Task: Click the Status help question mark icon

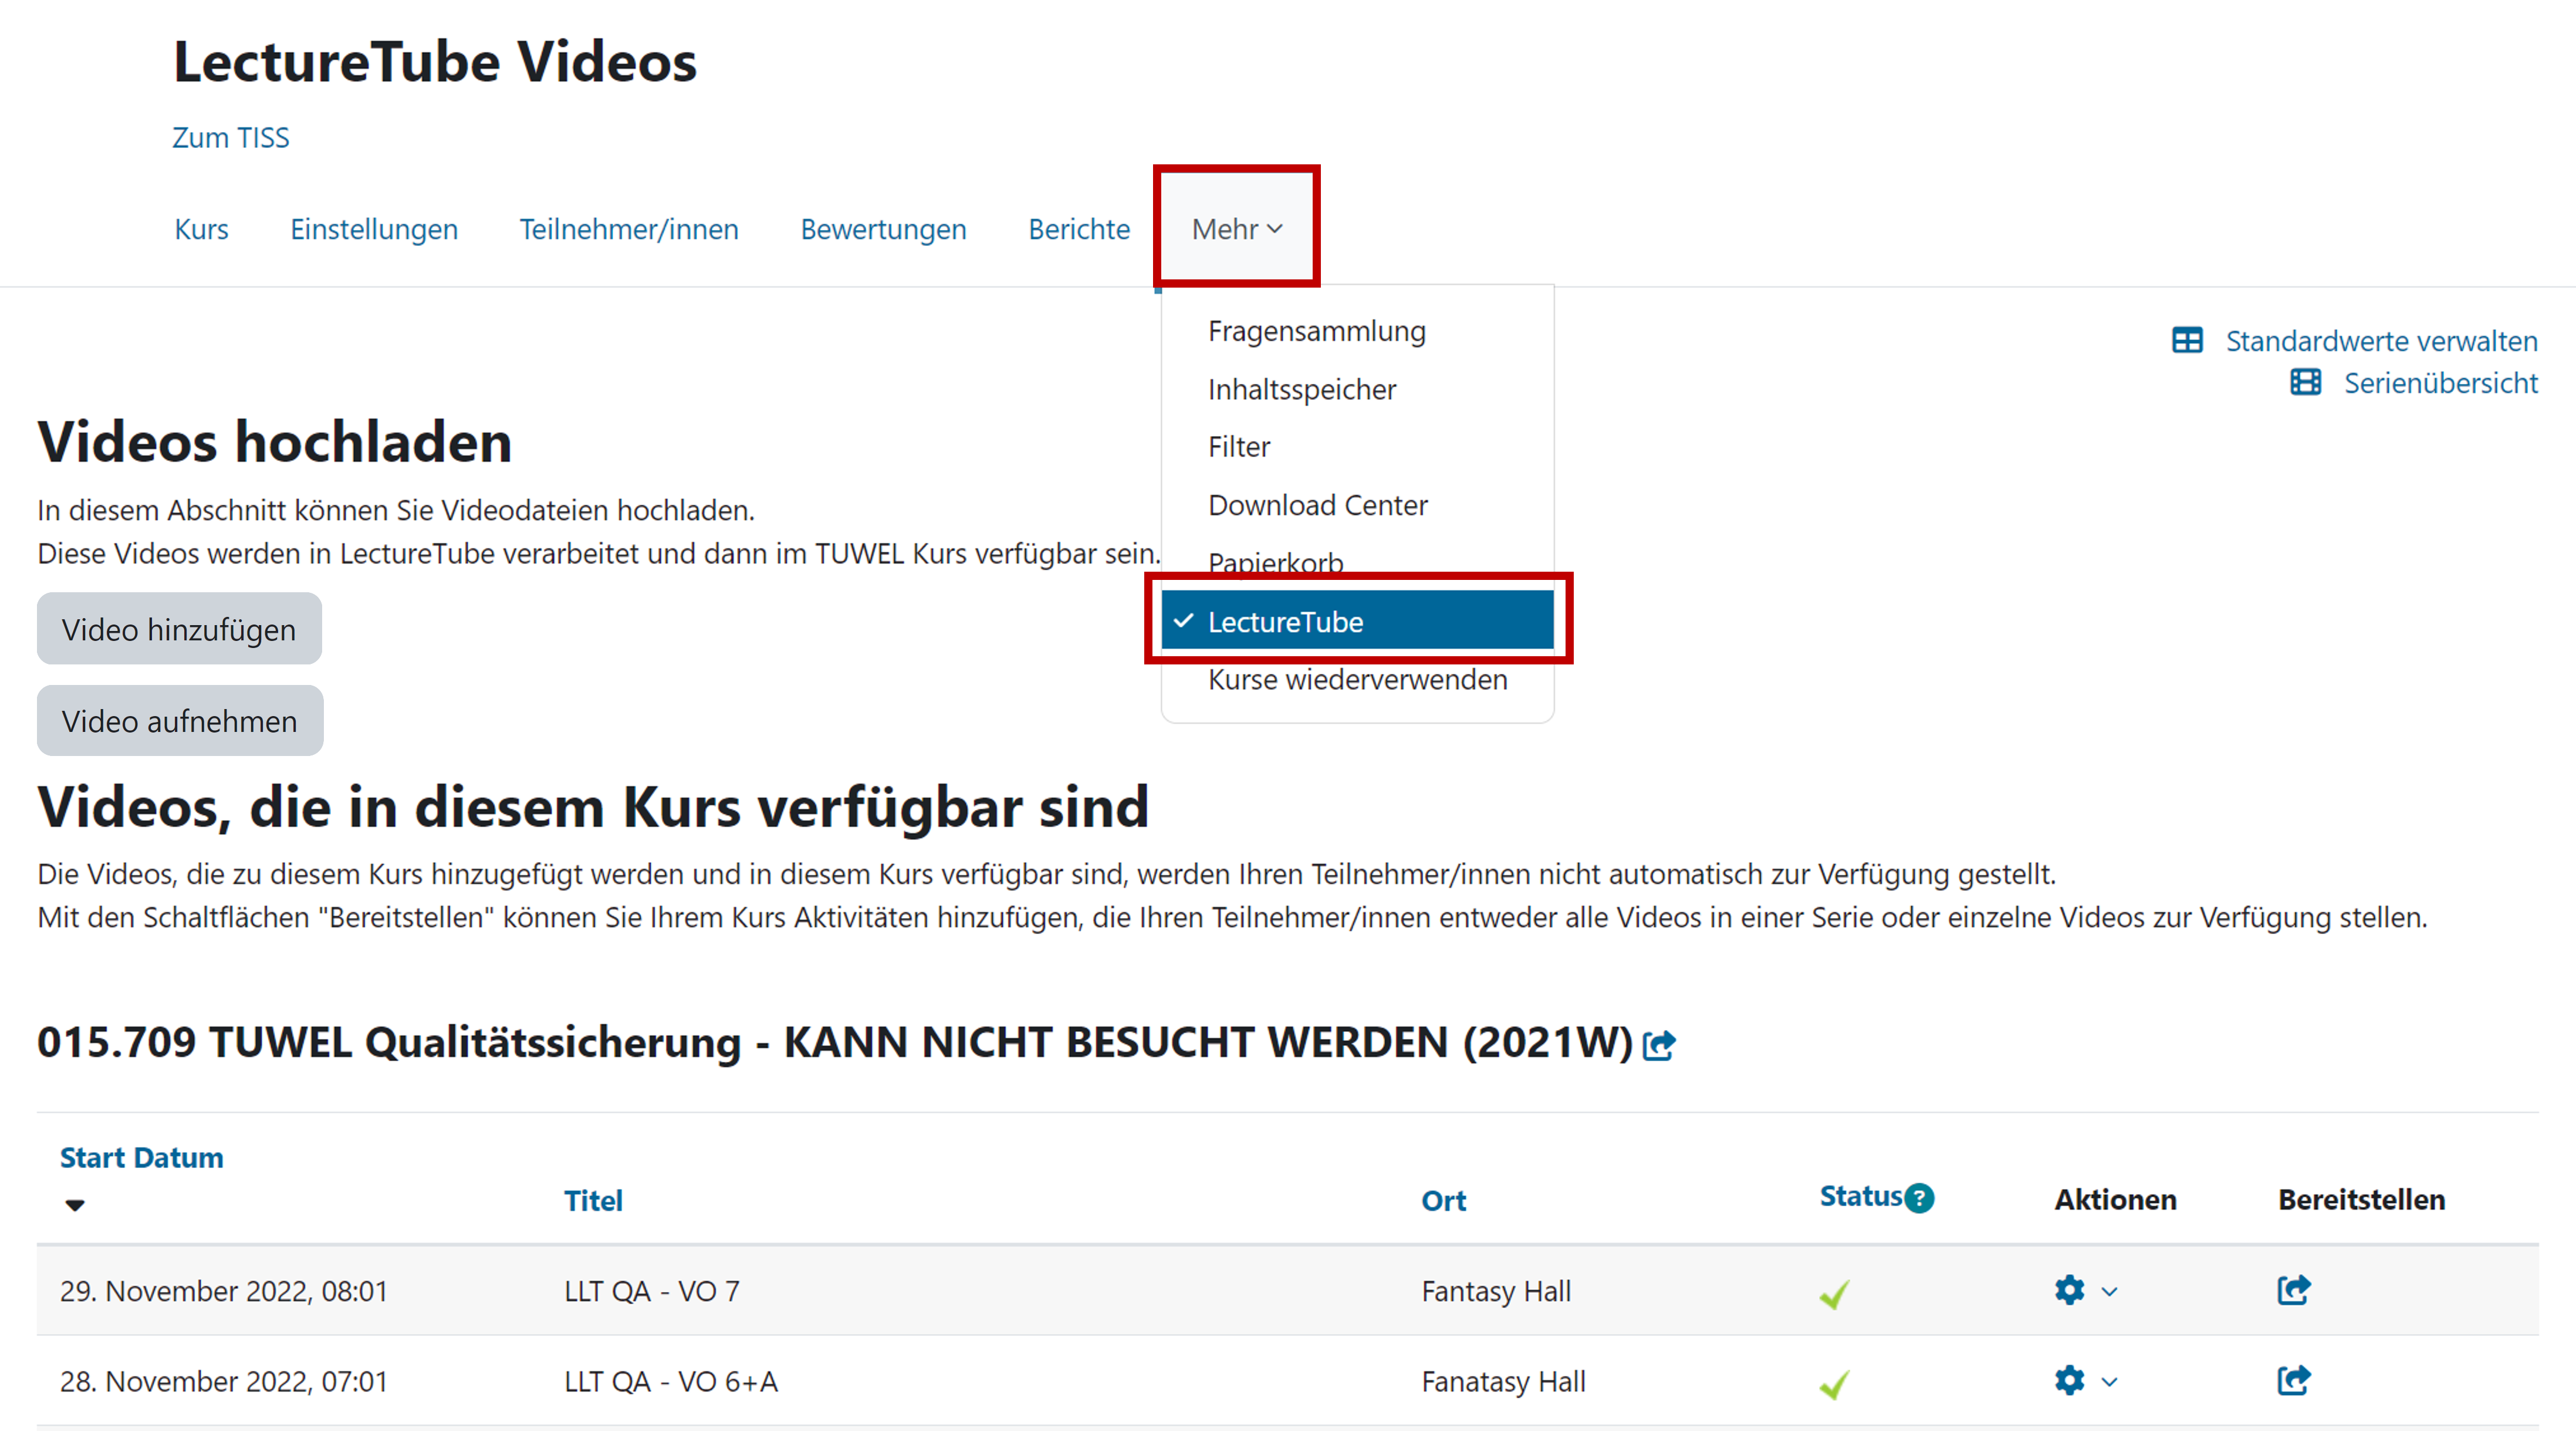Action: 1919,1197
